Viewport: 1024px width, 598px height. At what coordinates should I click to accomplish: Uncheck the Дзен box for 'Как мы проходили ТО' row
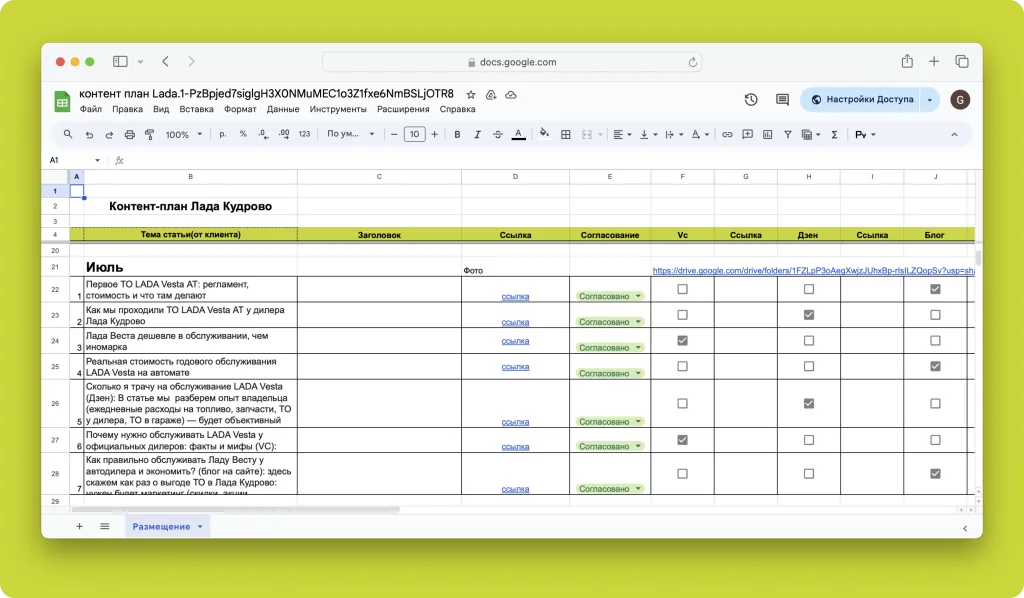click(808, 315)
